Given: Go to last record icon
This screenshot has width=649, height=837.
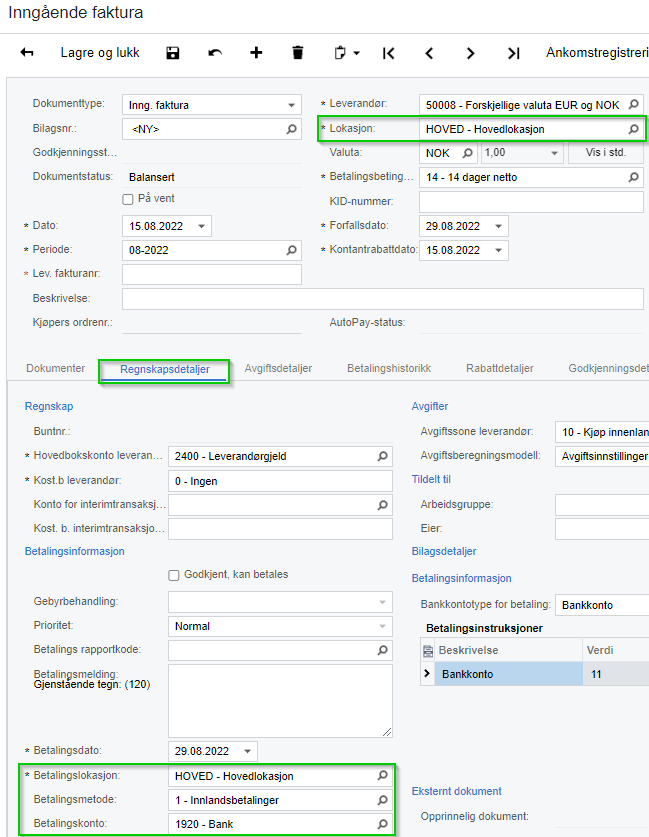Looking at the screenshot, I should click(x=513, y=53).
